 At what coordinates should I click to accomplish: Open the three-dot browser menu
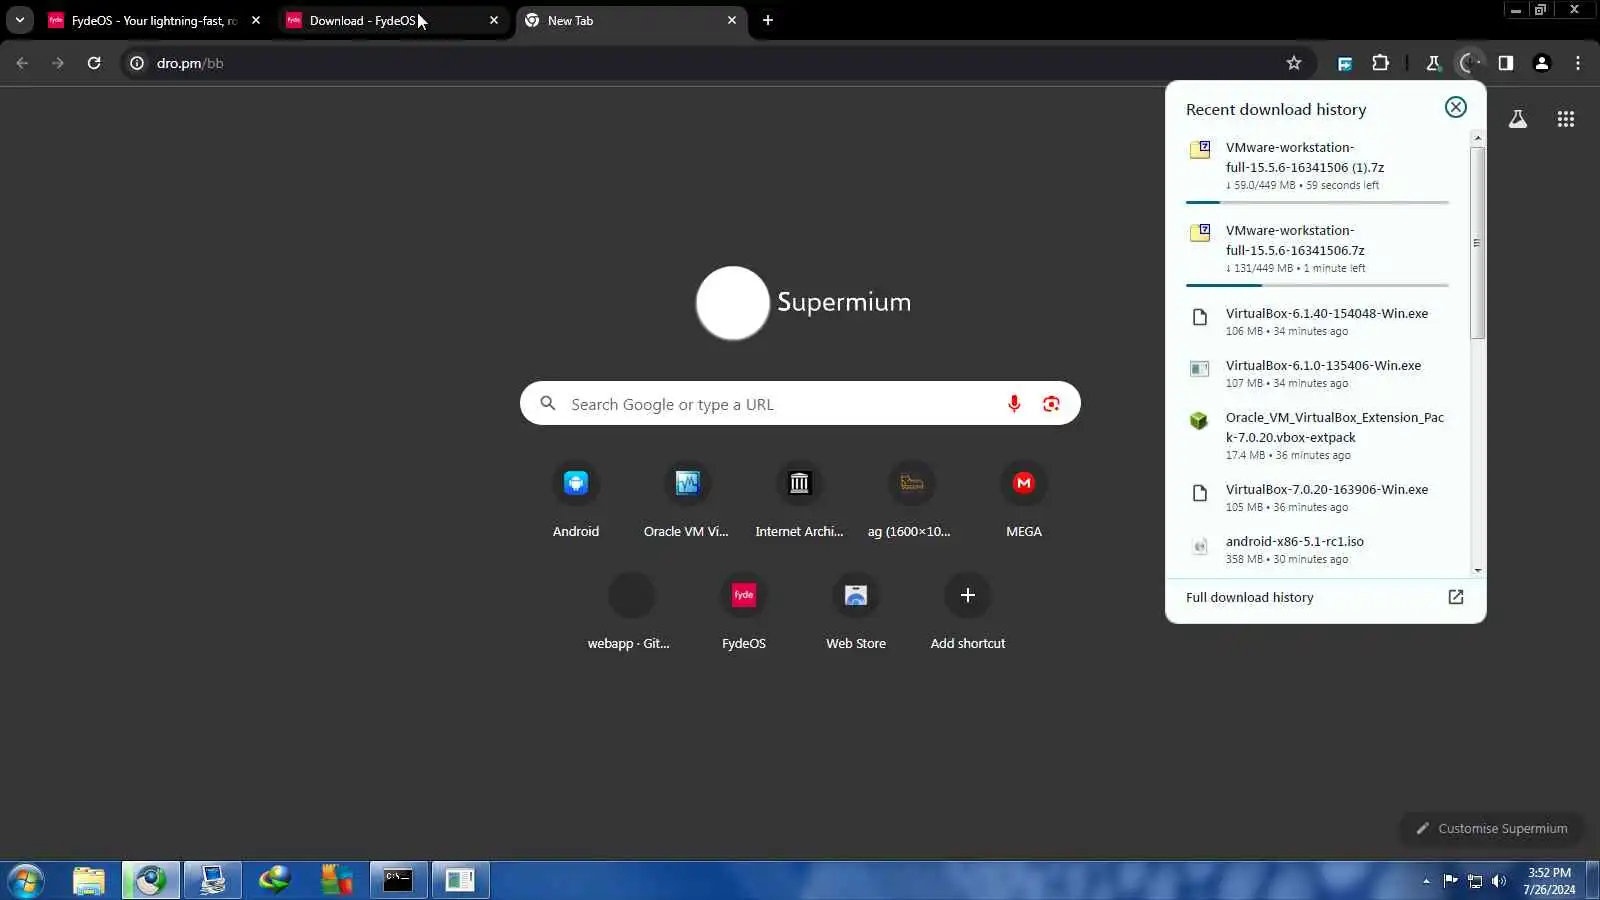click(x=1578, y=63)
